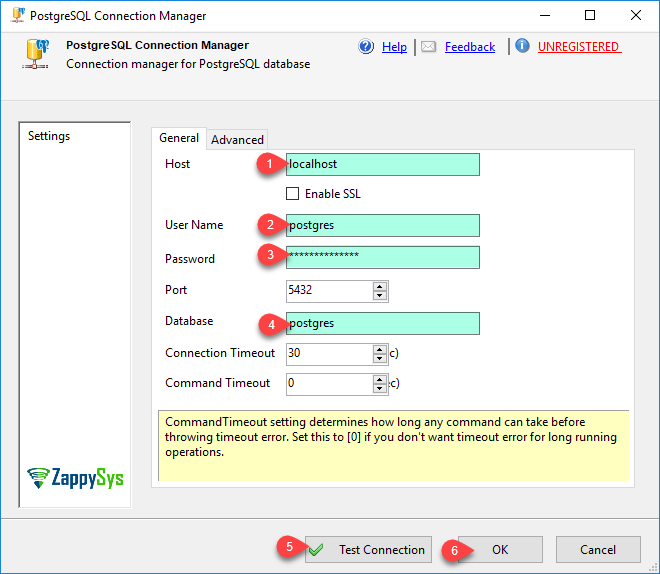Click the ZappySys logo
The height and width of the screenshot is (574, 660).
[75, 478]
